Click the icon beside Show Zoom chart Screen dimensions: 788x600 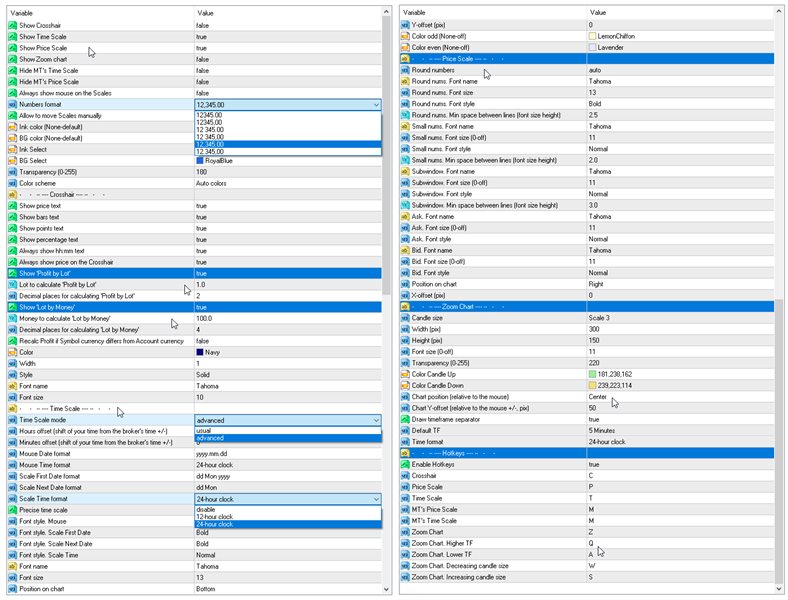click(x=13, y=59)
